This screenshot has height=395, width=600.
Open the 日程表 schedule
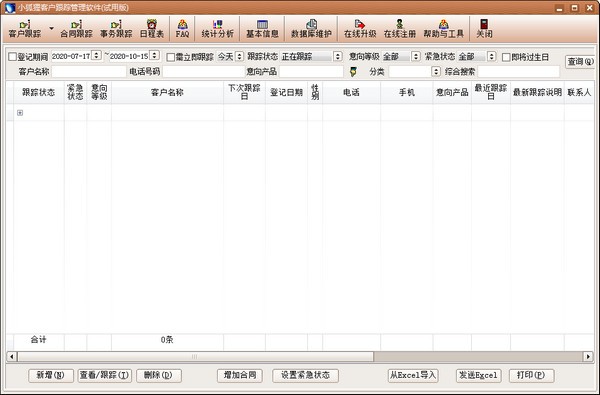pyautogui.click(x=152, y=29)
